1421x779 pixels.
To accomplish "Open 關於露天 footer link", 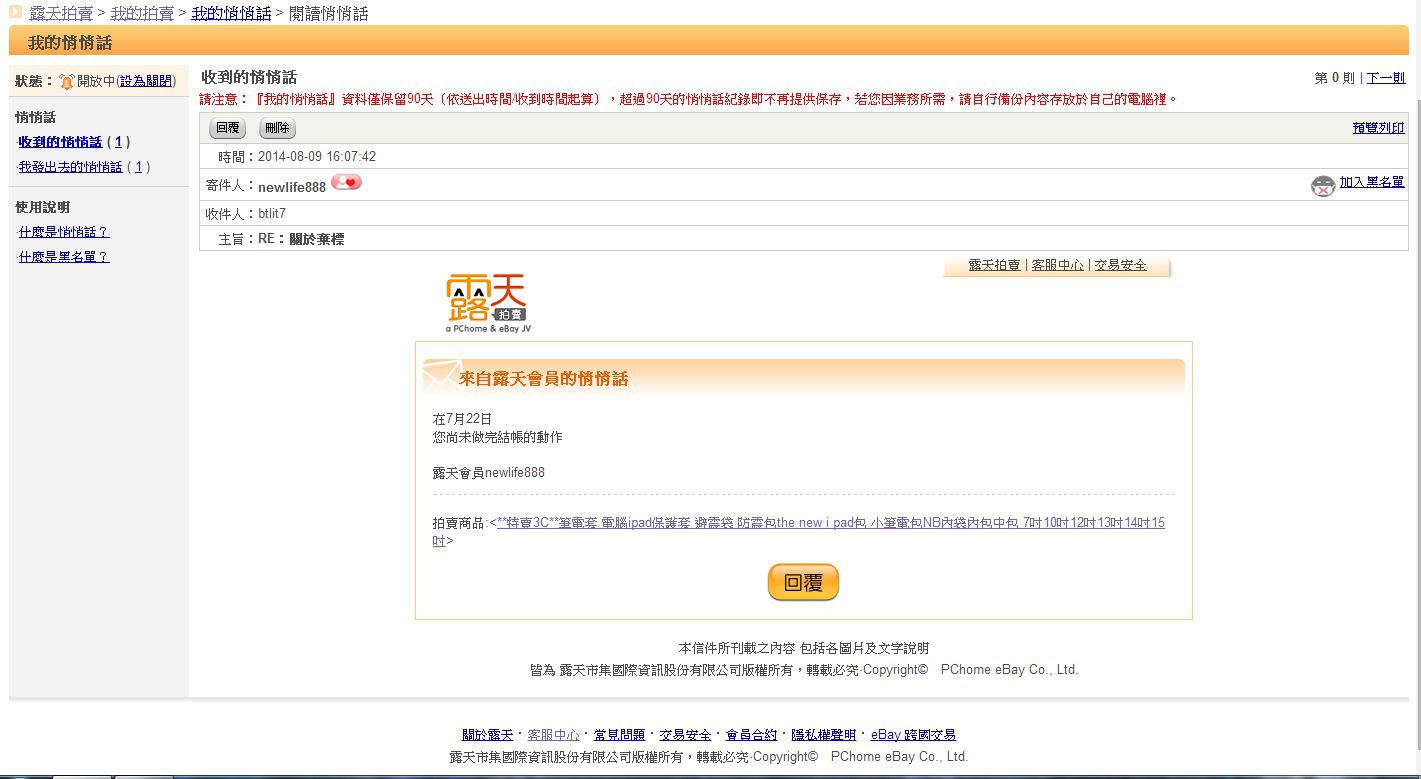I will pos(487,735).
